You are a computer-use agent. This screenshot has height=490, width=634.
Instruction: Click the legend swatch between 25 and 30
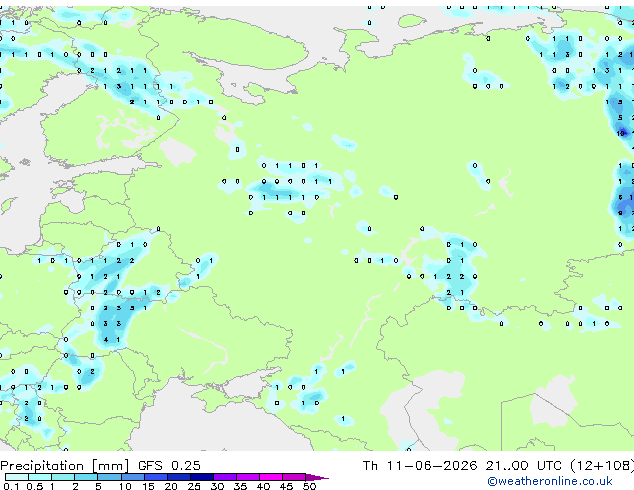(202, 477)
